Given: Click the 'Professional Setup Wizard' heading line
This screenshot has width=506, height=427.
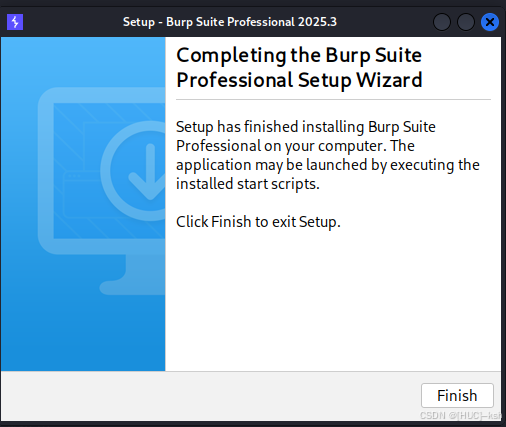Looking at the screenshot, I should (299, 80).
